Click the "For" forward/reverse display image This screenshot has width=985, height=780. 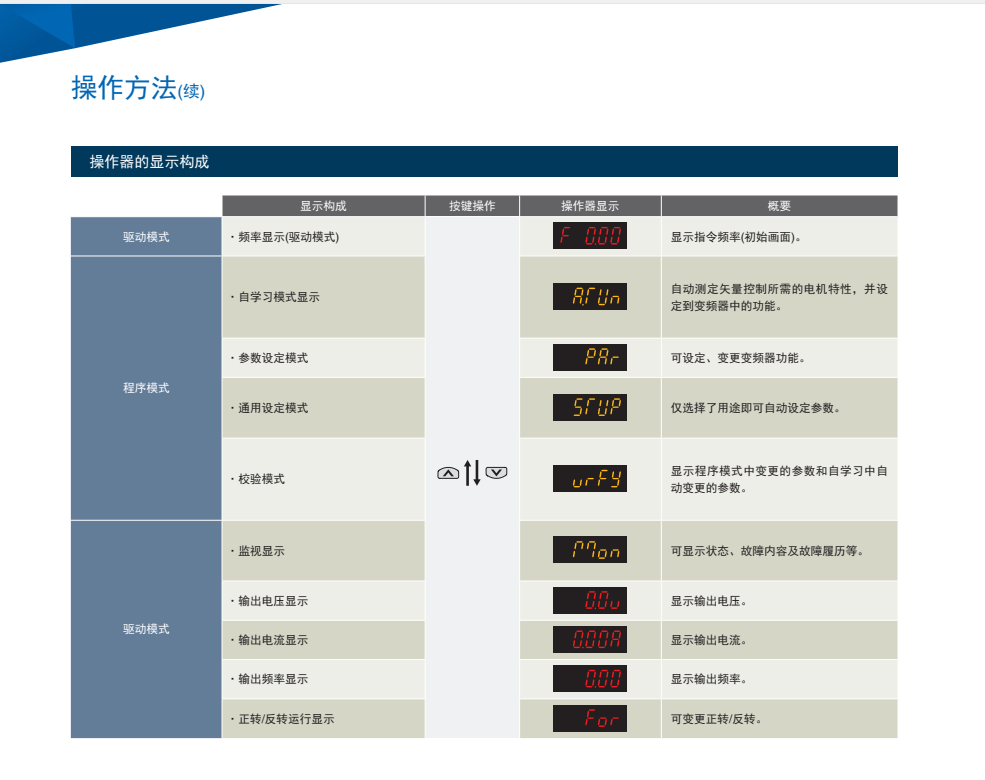(x=590, y=718)
